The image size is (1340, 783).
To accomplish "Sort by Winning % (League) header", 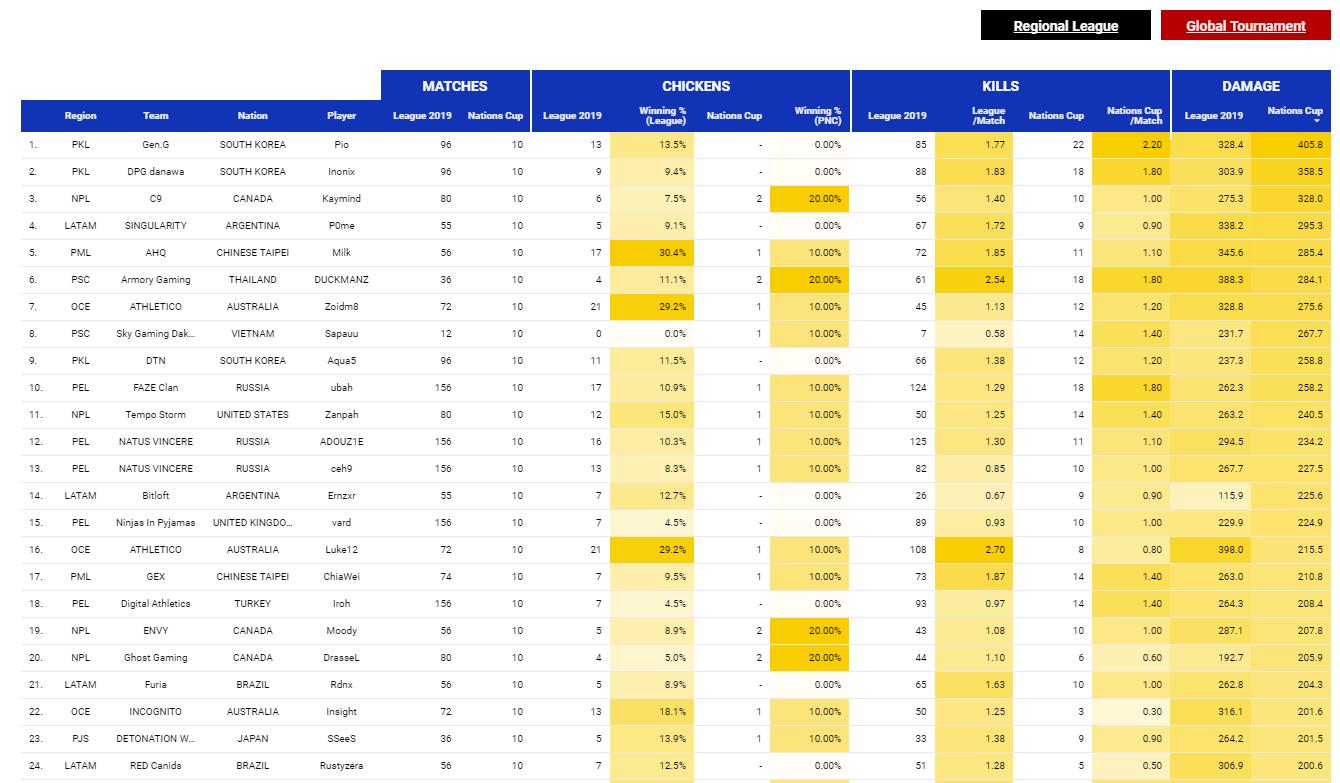I will pos(662,116).
